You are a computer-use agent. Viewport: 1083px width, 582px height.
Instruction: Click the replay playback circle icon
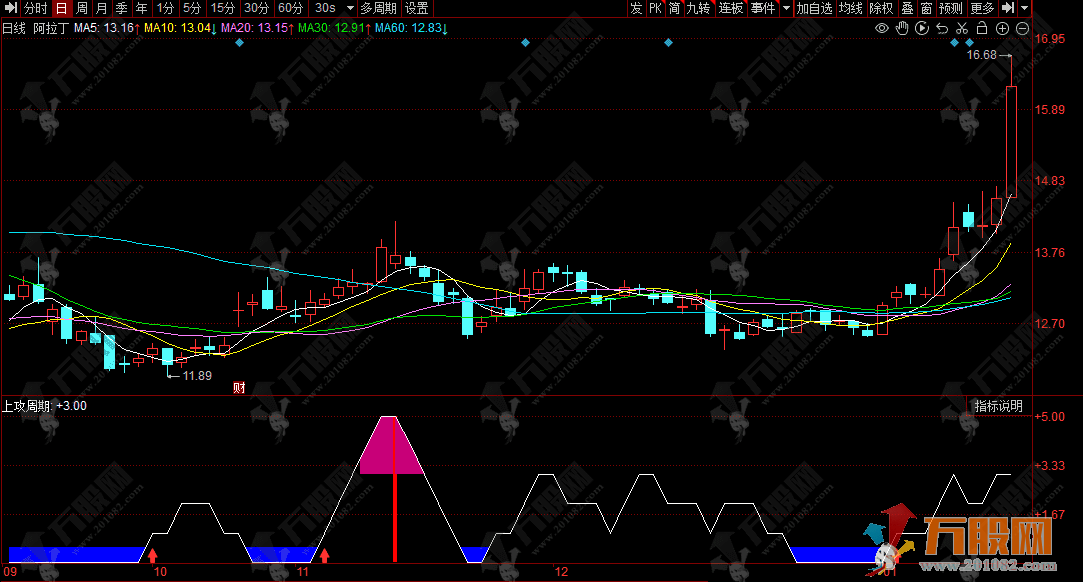tap(922, 28)
